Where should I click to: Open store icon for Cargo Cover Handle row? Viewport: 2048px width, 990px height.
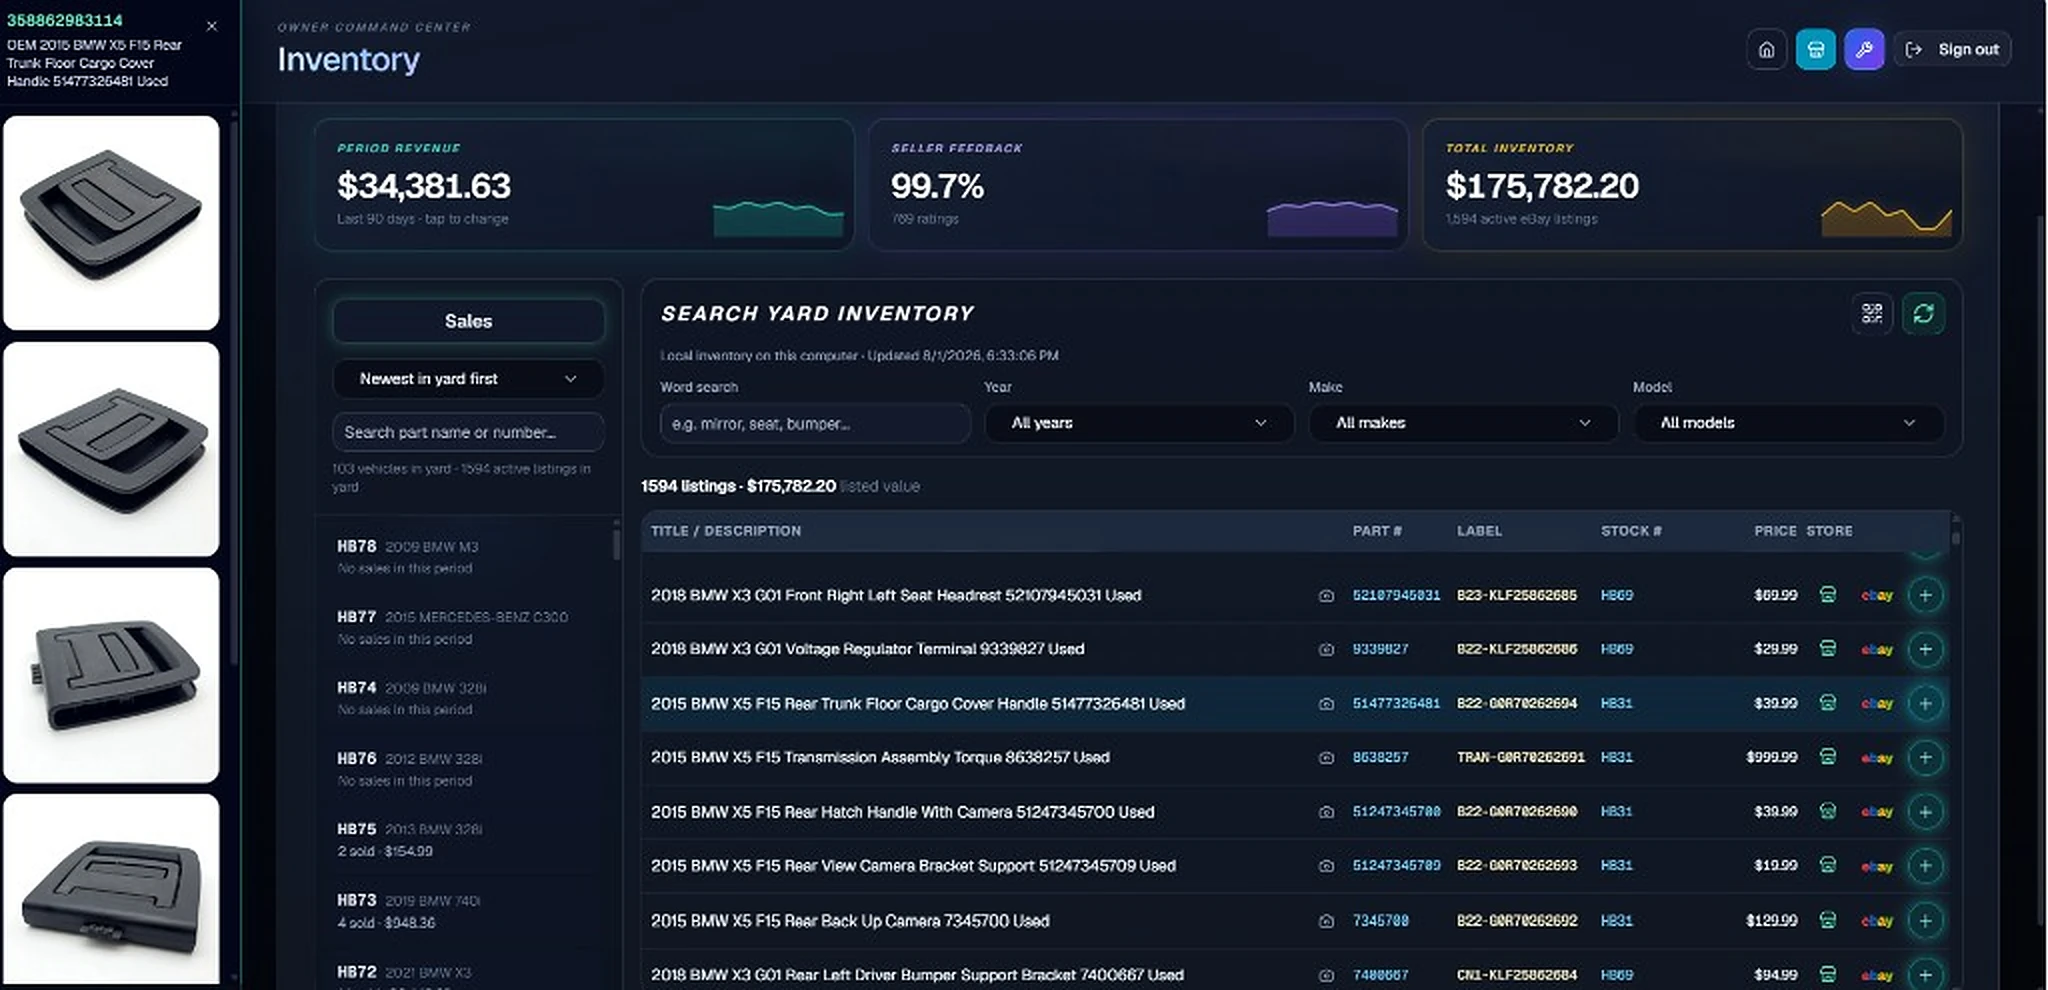tap(1828, 703)
